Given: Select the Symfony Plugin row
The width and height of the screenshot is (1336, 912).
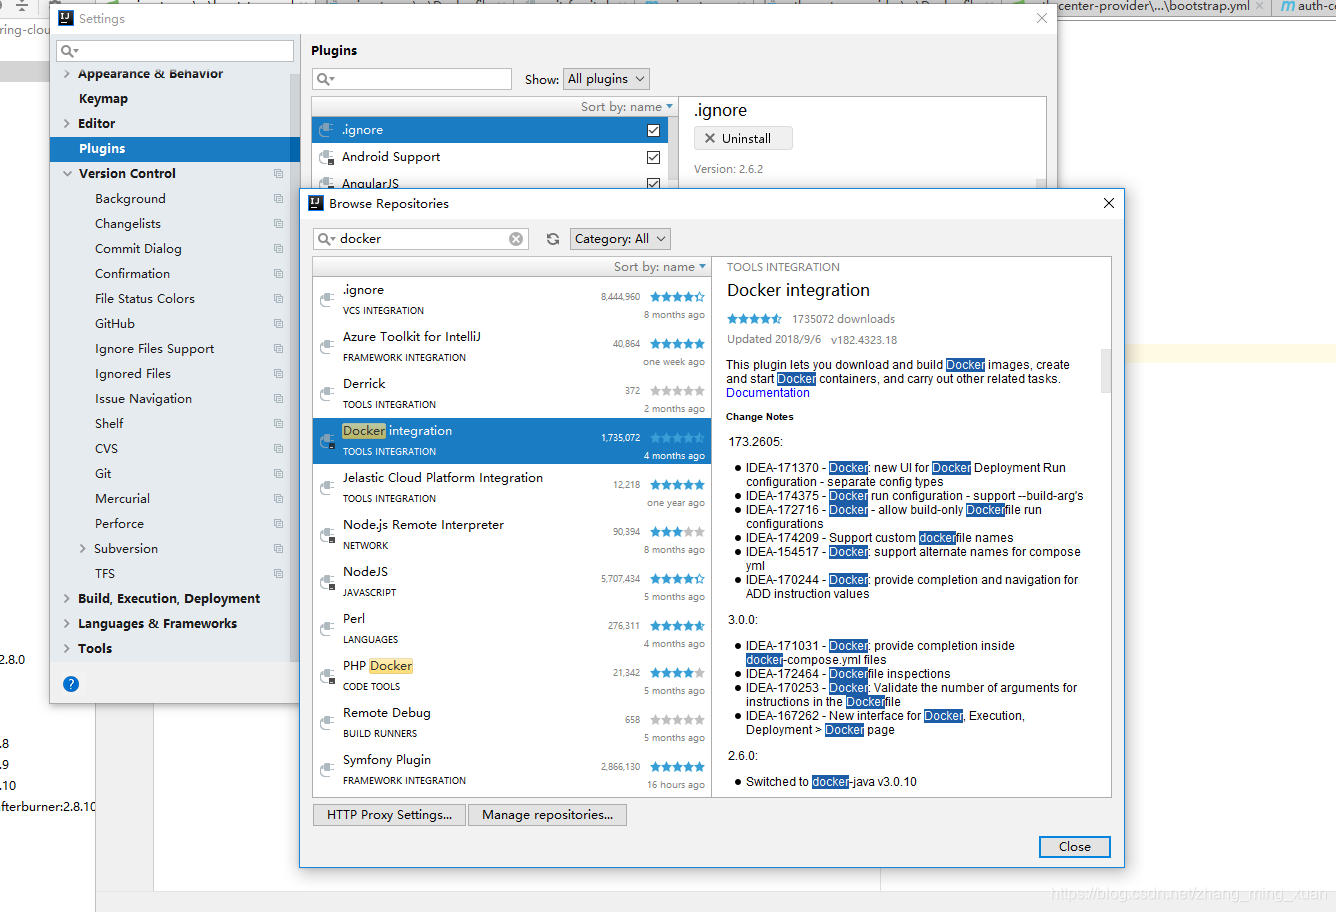Looking at the screenshot, I should (510, 770).
